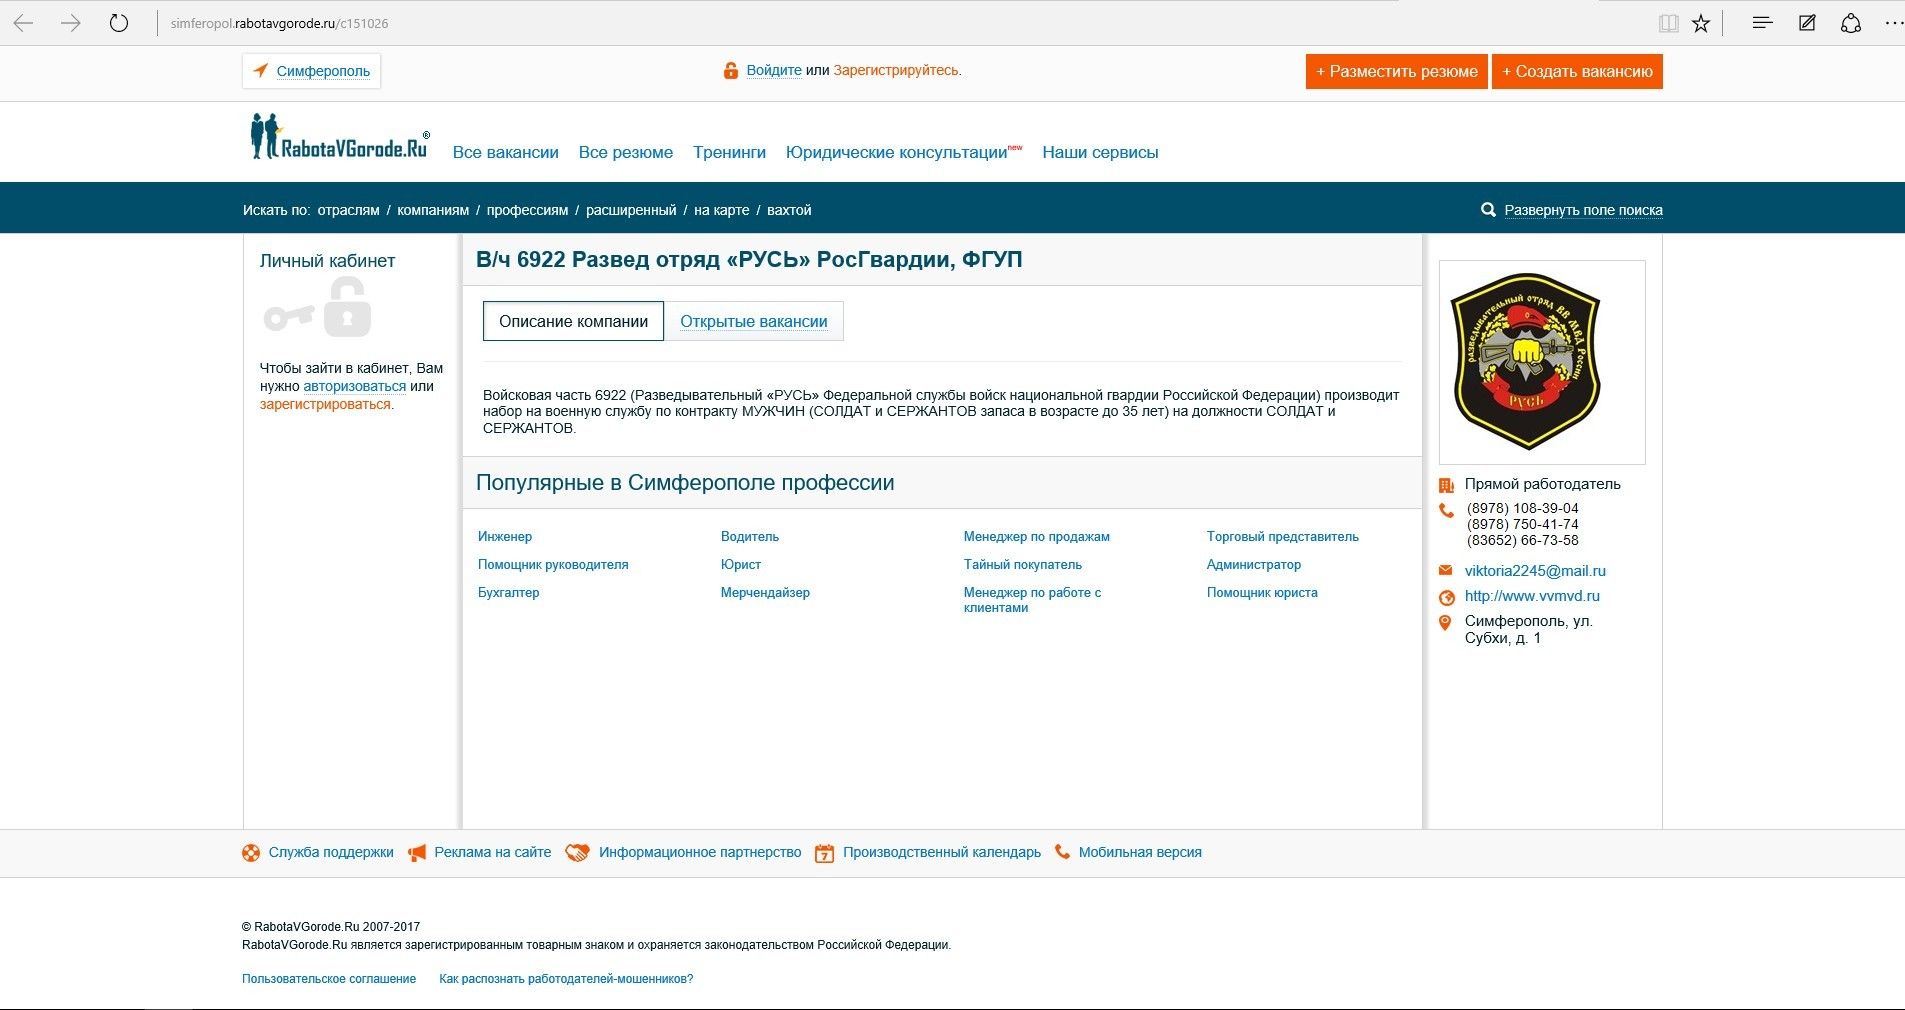Screen dimensions: 1905x1010
Task: Click the browser forward arrow
Action: (71, 23)
